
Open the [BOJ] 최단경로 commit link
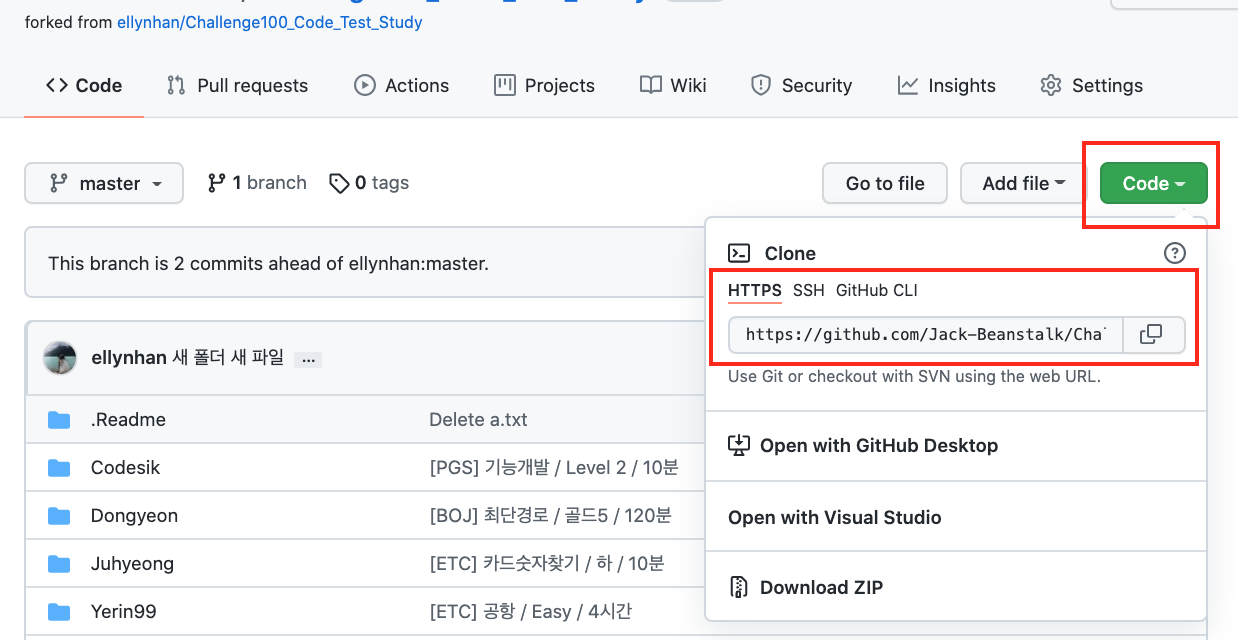coord(550,516)
